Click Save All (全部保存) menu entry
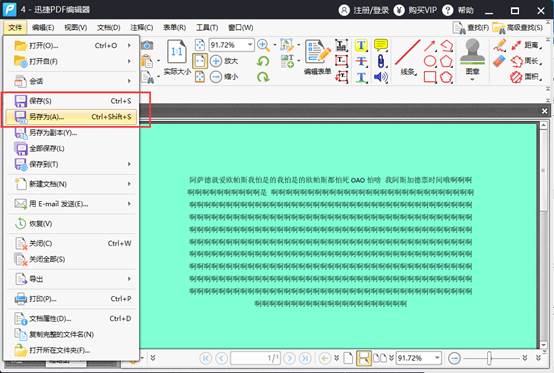The image size is (554, 373). [x=72, y=148]
